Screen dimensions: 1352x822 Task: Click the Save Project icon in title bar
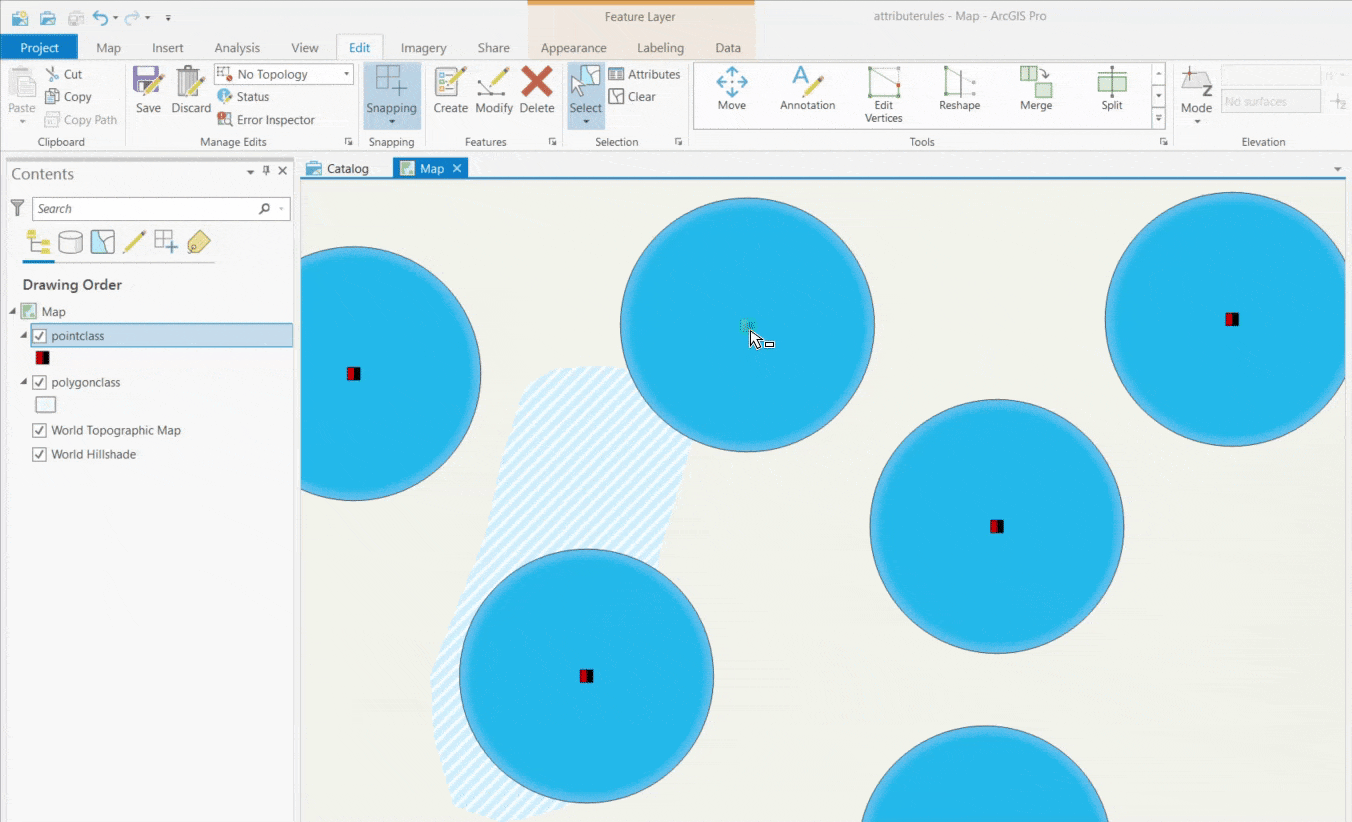(76, 17)
